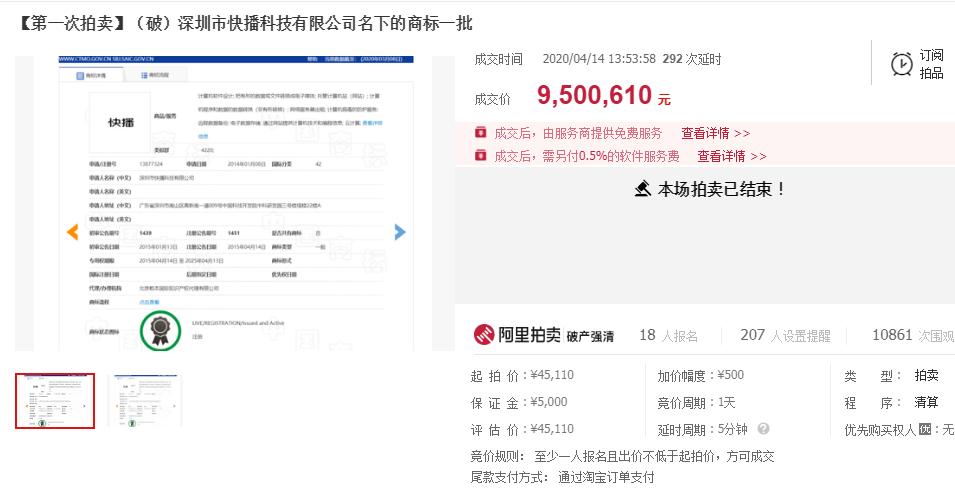Click the 优 priority buyer badge icon
Viewport: 955px width, 488px height.
coord(925,429)
